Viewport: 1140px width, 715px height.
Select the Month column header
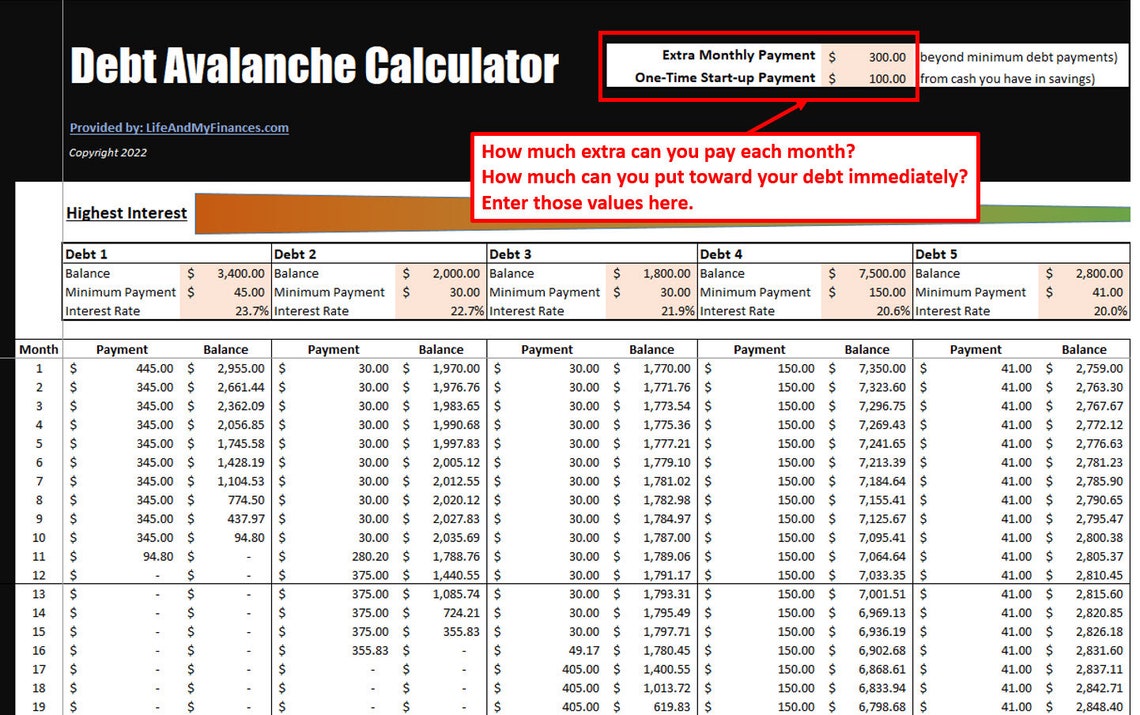point(38,349)
